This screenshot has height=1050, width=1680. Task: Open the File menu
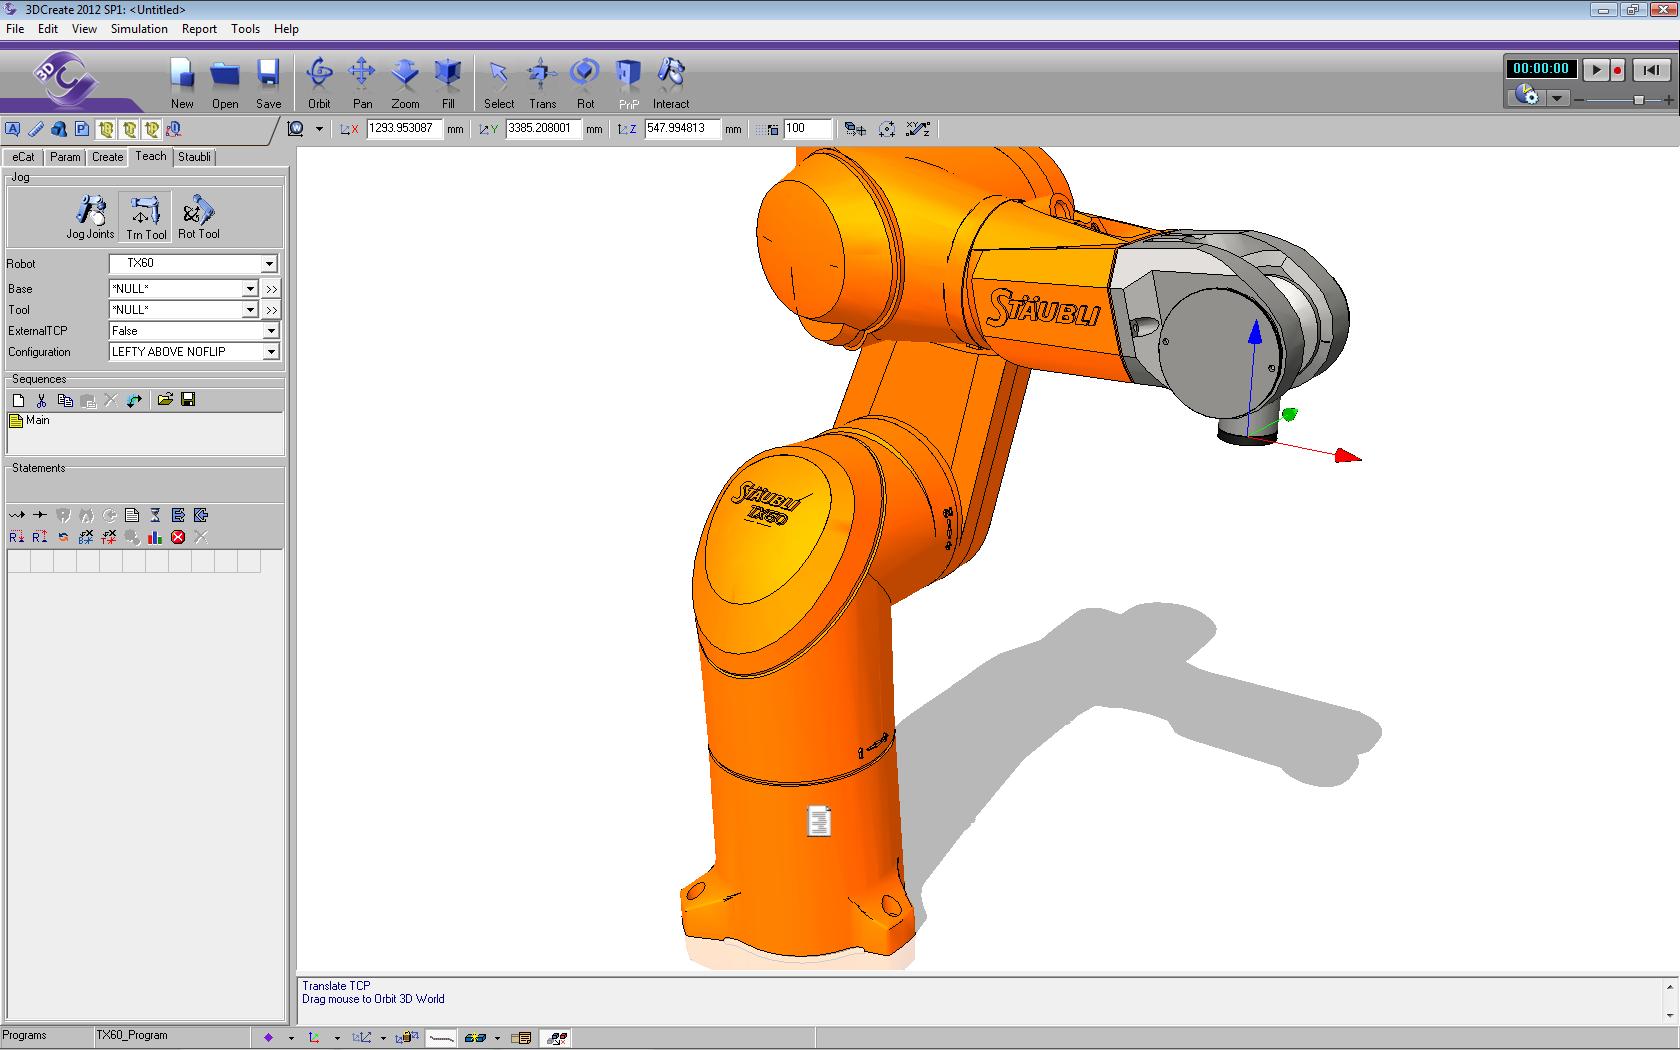click(x=15, y=29)
